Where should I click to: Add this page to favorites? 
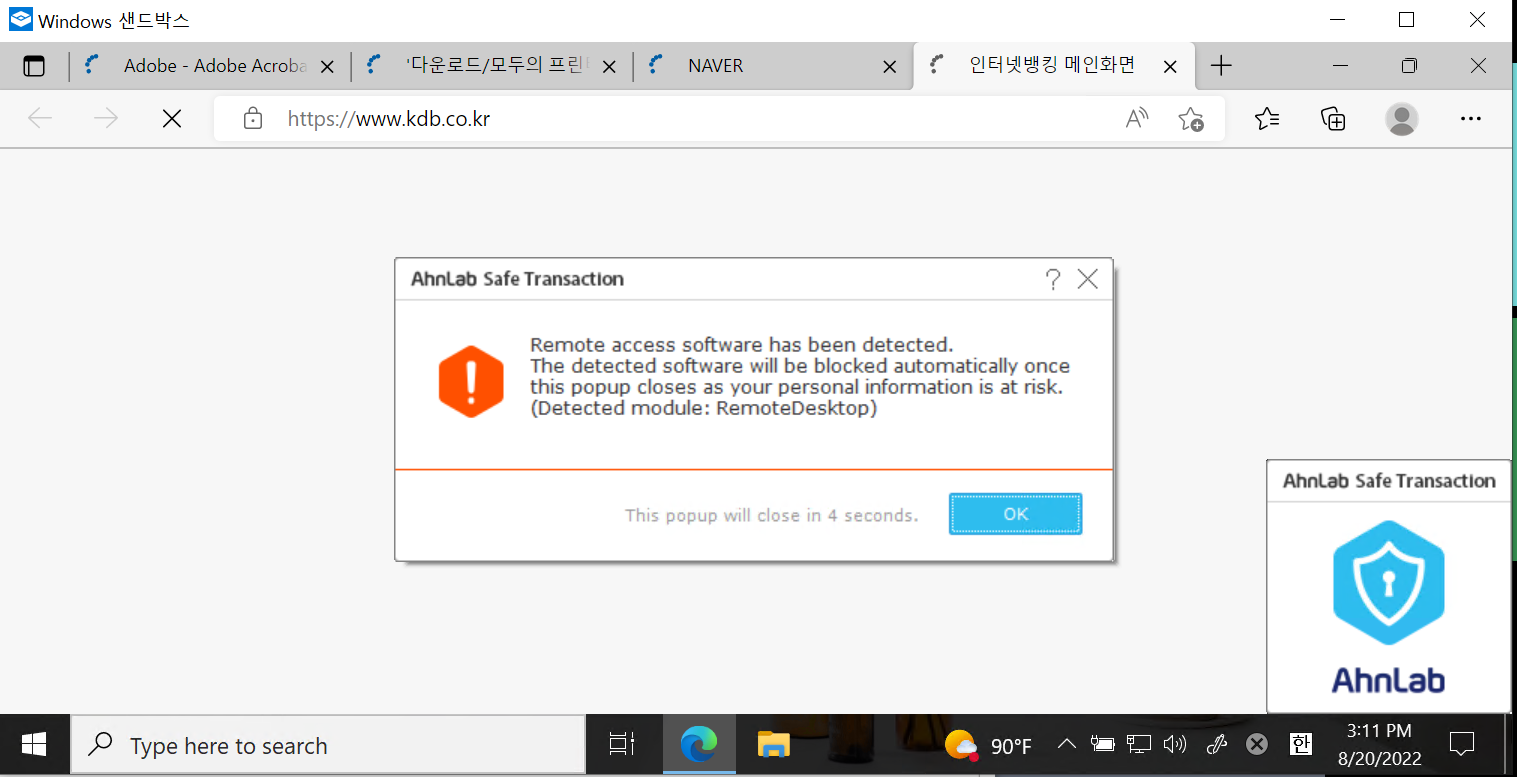[1190, 119]
